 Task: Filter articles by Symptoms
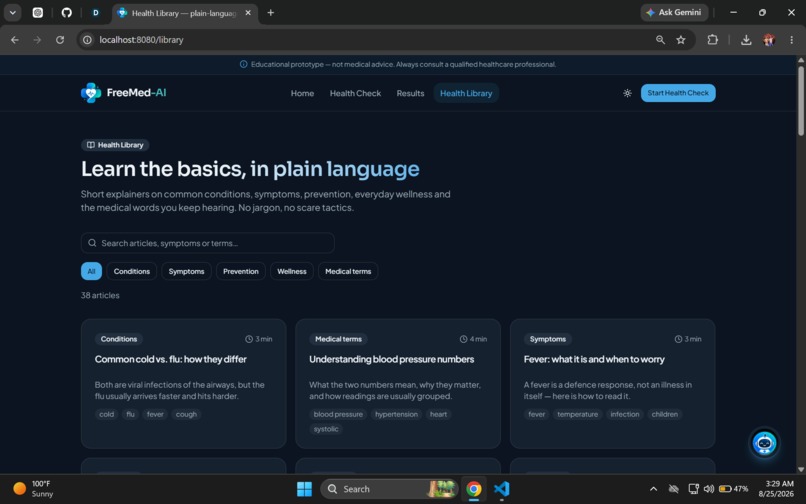pyautogui.click(x=186, y=271)
